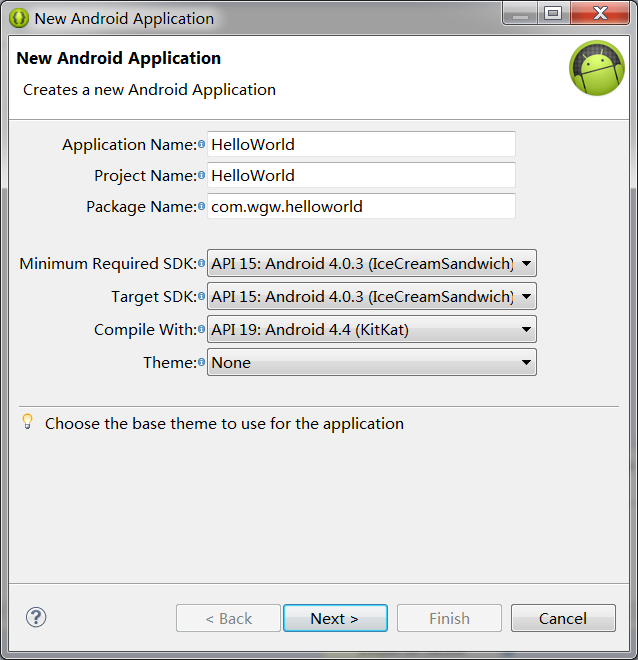
Task: Click the 'Compile With:' label
Action: (145, 330)
